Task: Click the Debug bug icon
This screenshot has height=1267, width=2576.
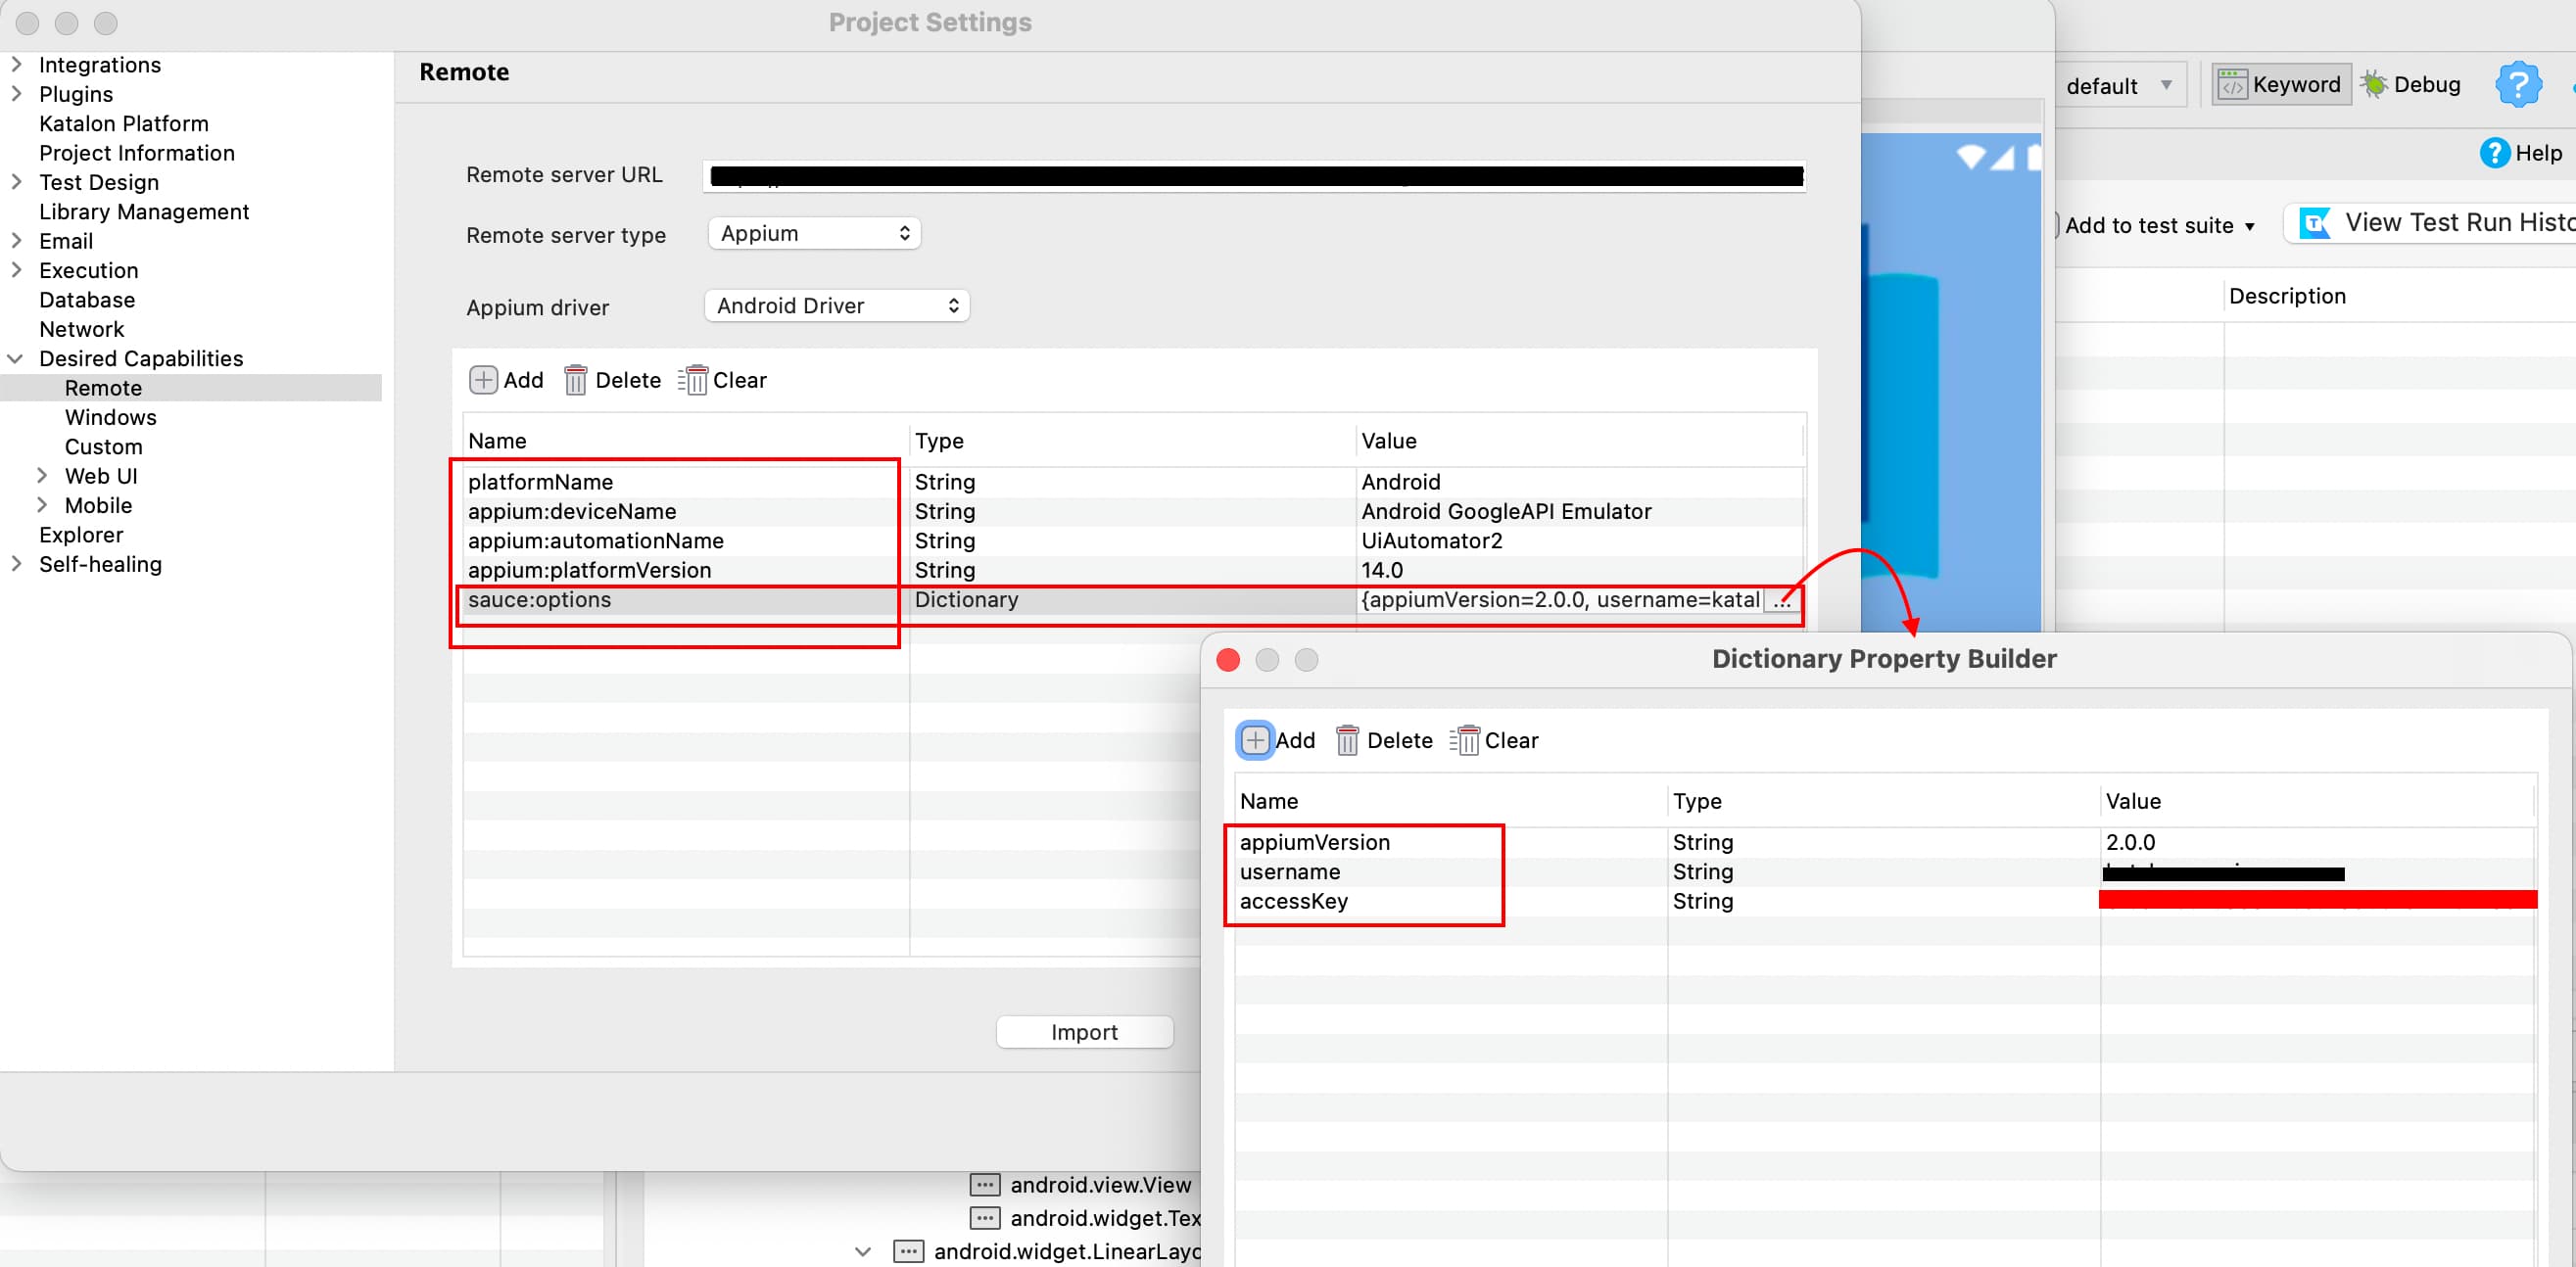Action: point(2374,85)
